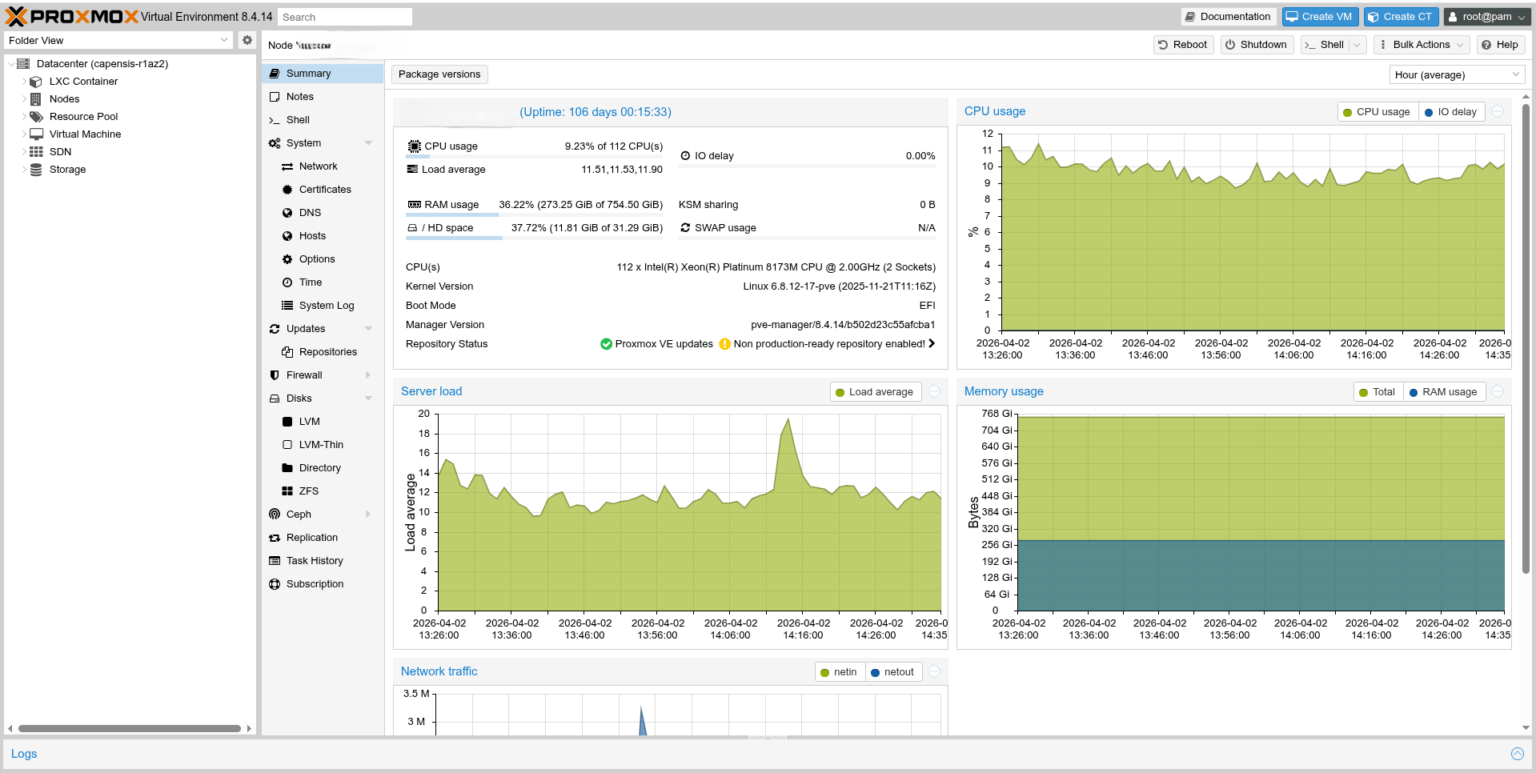This screenshot has height=773, width=1536.
Task: Click the Firewall shield icon
Action: point(275,375)
